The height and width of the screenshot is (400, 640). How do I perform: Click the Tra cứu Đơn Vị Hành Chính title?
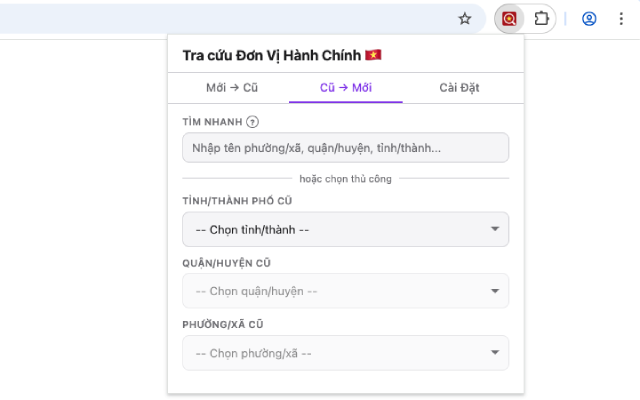(x=272, y=55)
